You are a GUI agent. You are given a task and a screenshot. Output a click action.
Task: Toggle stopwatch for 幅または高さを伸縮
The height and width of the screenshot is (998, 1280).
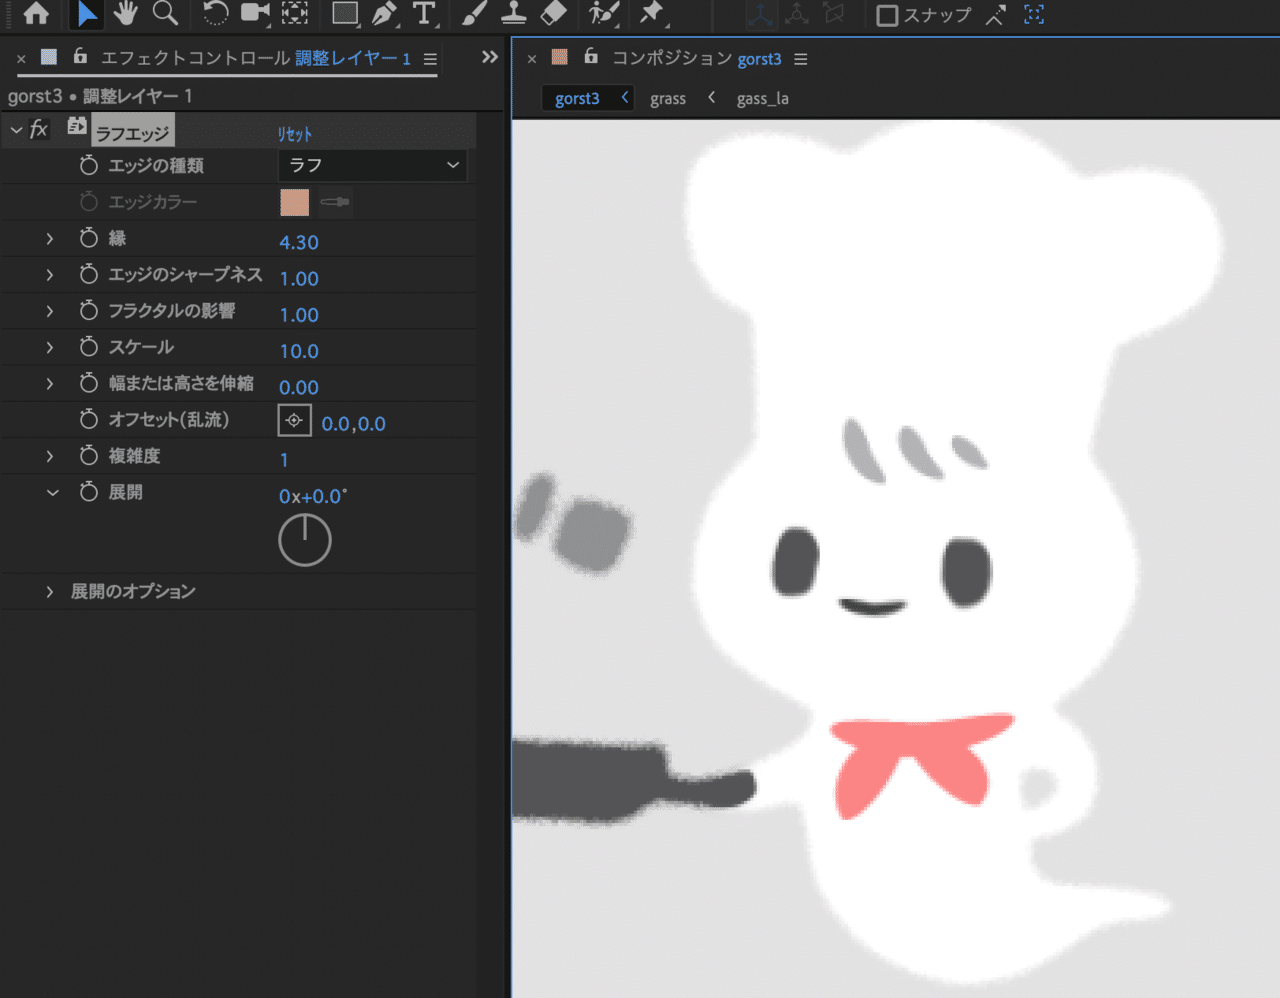89,382
